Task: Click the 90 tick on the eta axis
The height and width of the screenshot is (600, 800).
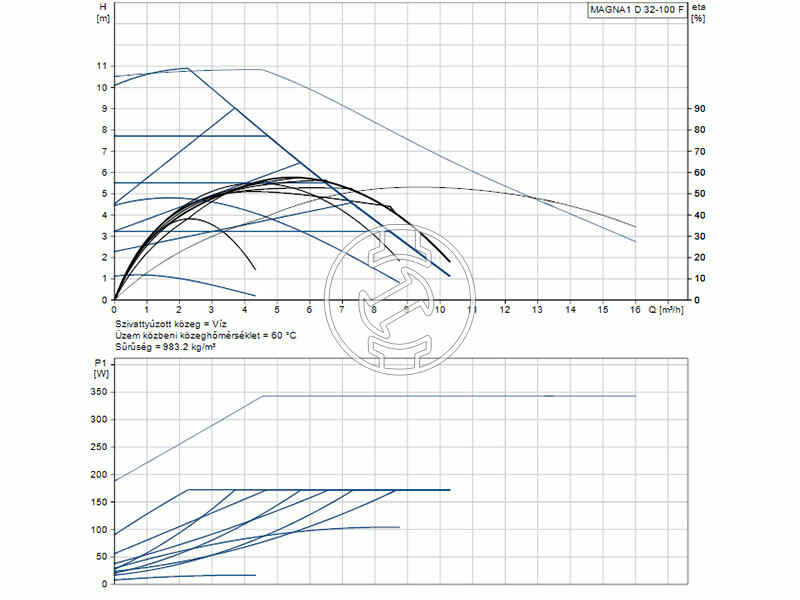Action: (x=700, y=109)
